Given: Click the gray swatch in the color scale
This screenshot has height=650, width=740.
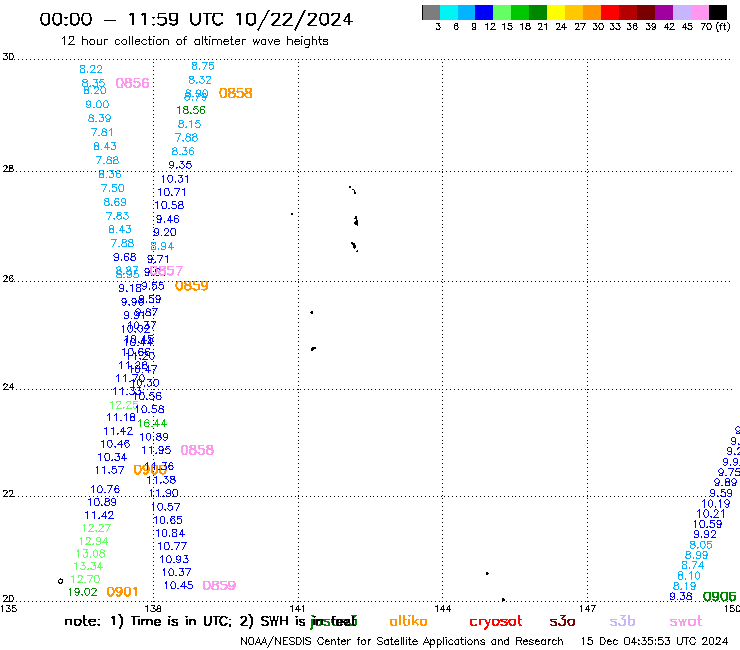Looking at the screenshot, I should coord(431,12).
